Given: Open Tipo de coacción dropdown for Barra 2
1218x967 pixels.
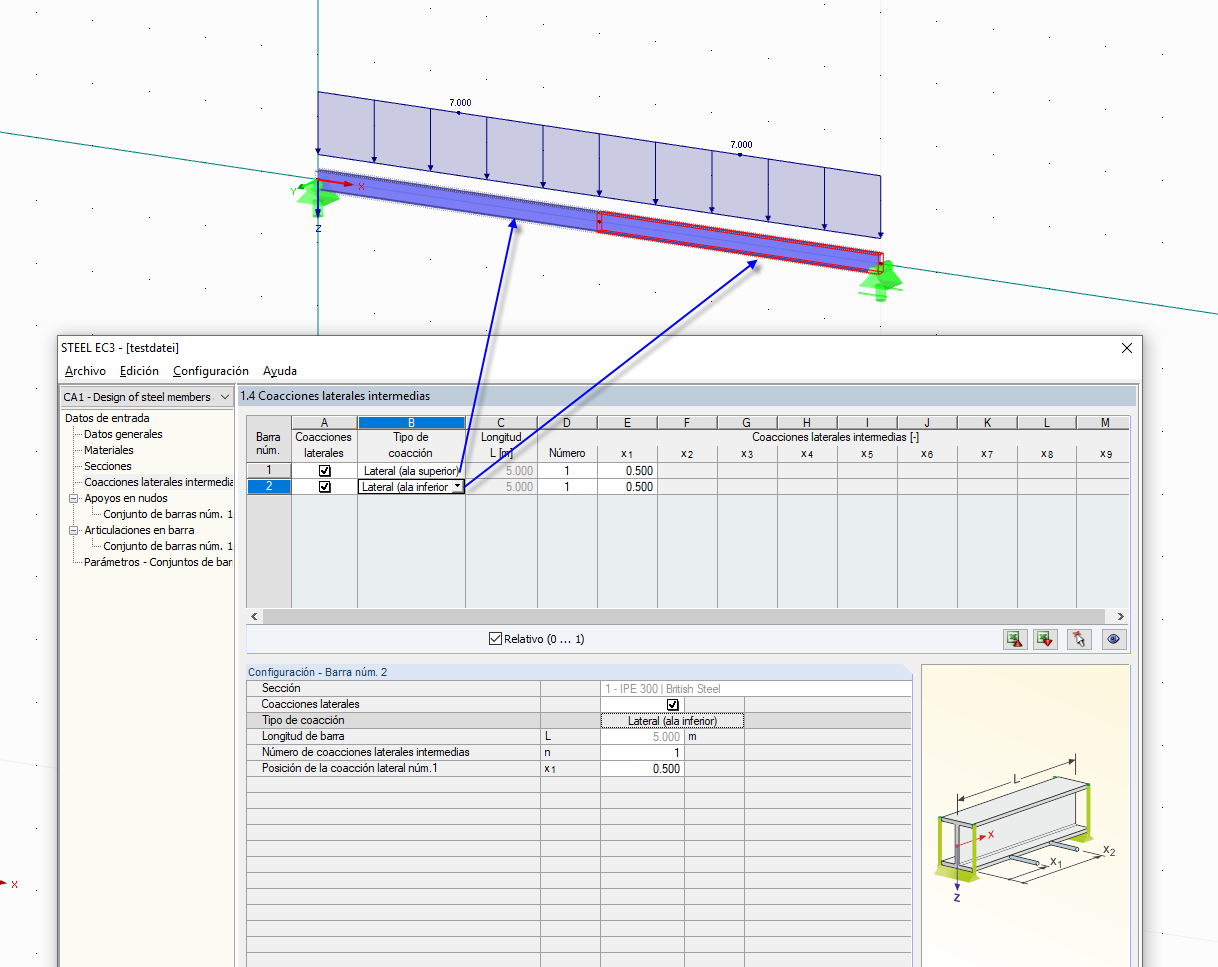Looking at the screenshot, I should [457, 487].
